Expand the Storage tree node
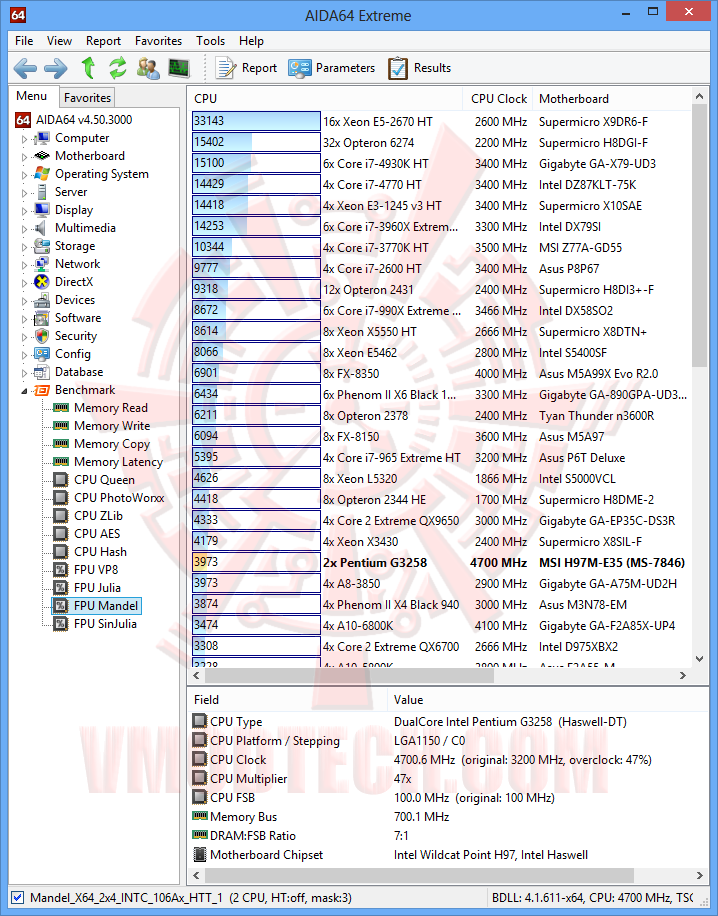Viewport: 718px width, 916px height. click(x=25, y=247)
